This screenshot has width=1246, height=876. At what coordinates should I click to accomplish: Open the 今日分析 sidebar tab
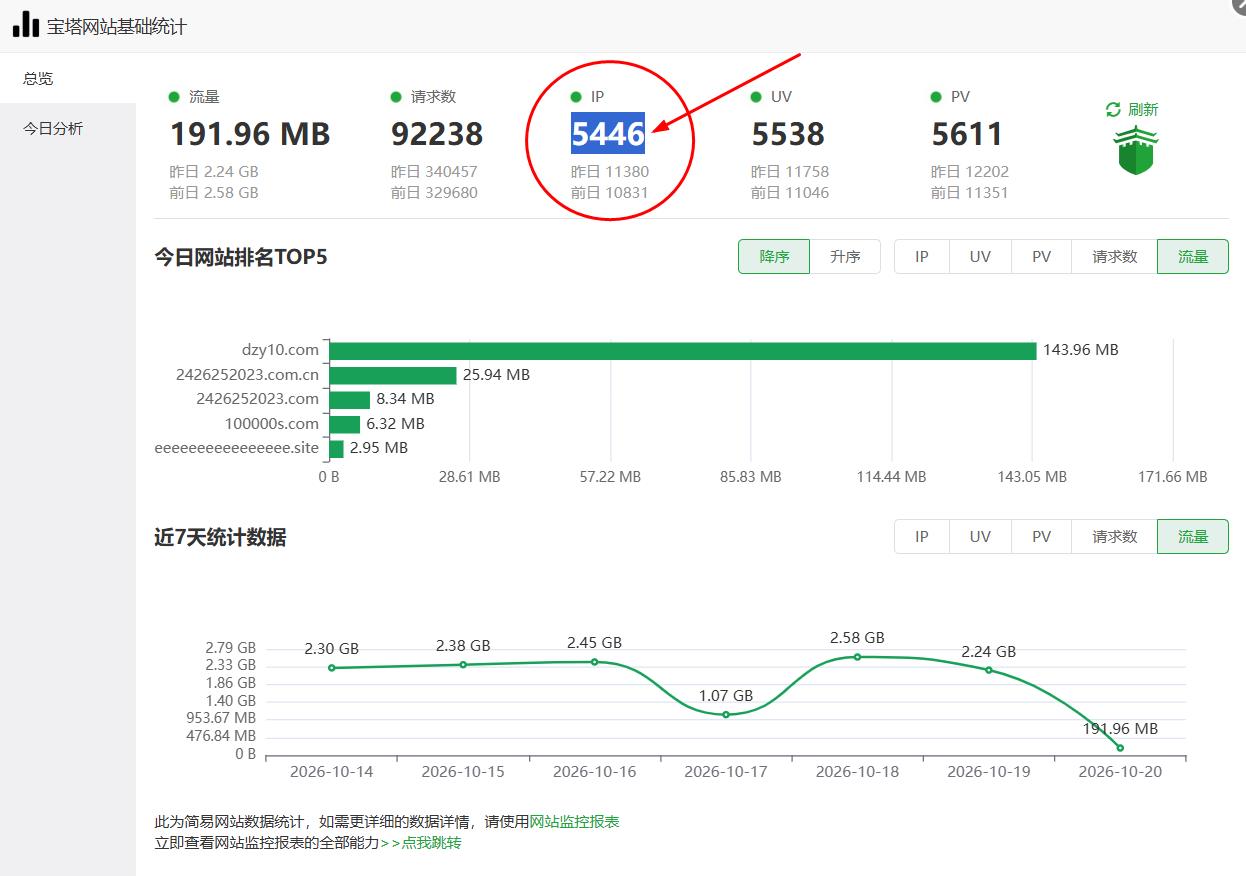pyautogui.click(x=68, y=128)
